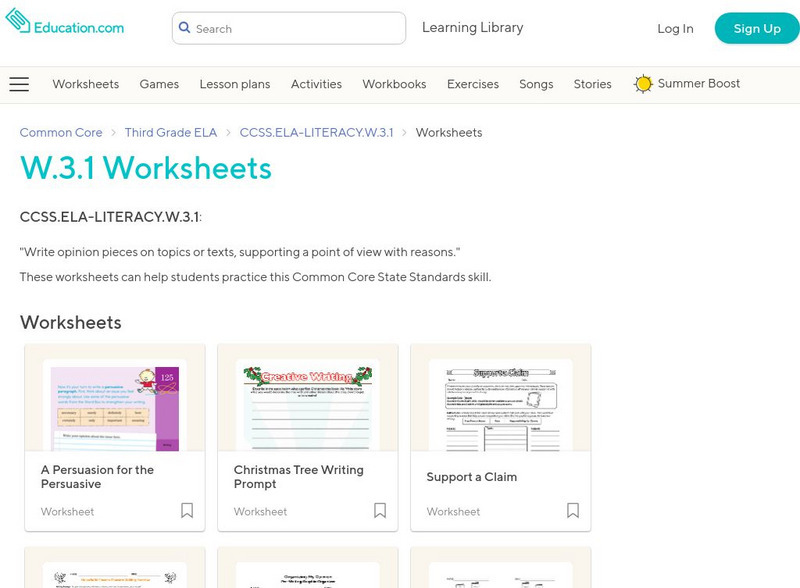Bookmark A Persuasion for the Persuasive

tap(187, 510)
